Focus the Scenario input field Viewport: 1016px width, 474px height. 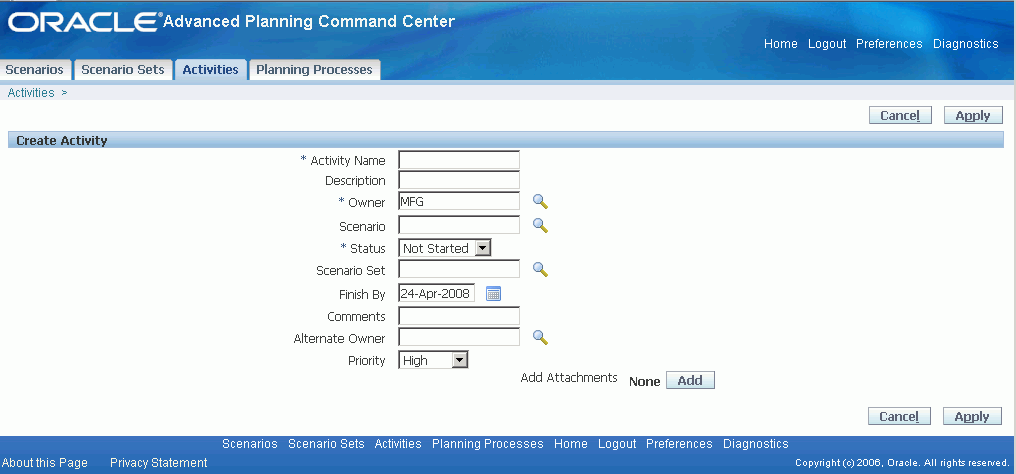click(459, 225)
